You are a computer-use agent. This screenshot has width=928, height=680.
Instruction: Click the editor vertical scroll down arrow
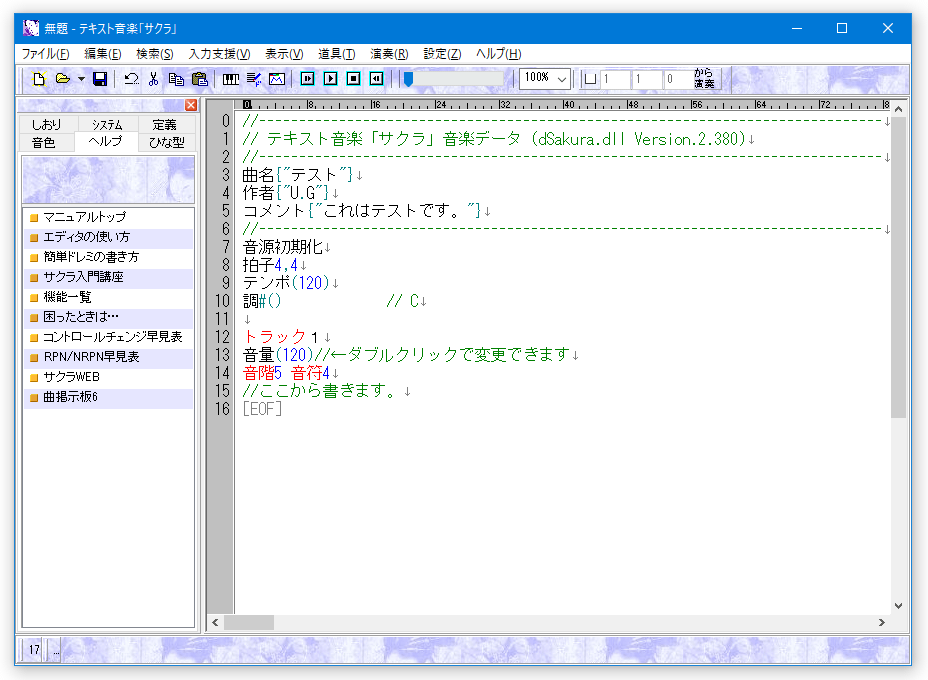(898, 606)
